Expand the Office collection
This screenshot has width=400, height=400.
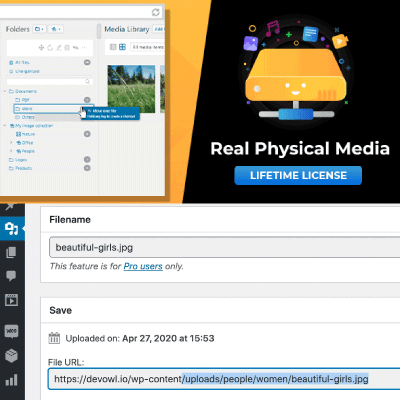pos(11,143)
